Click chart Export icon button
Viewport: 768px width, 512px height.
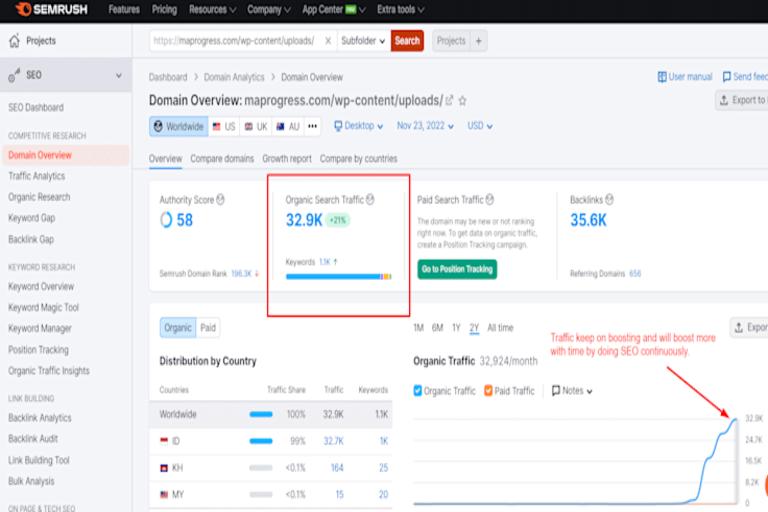pyautogui.click(x=749, y=327)
